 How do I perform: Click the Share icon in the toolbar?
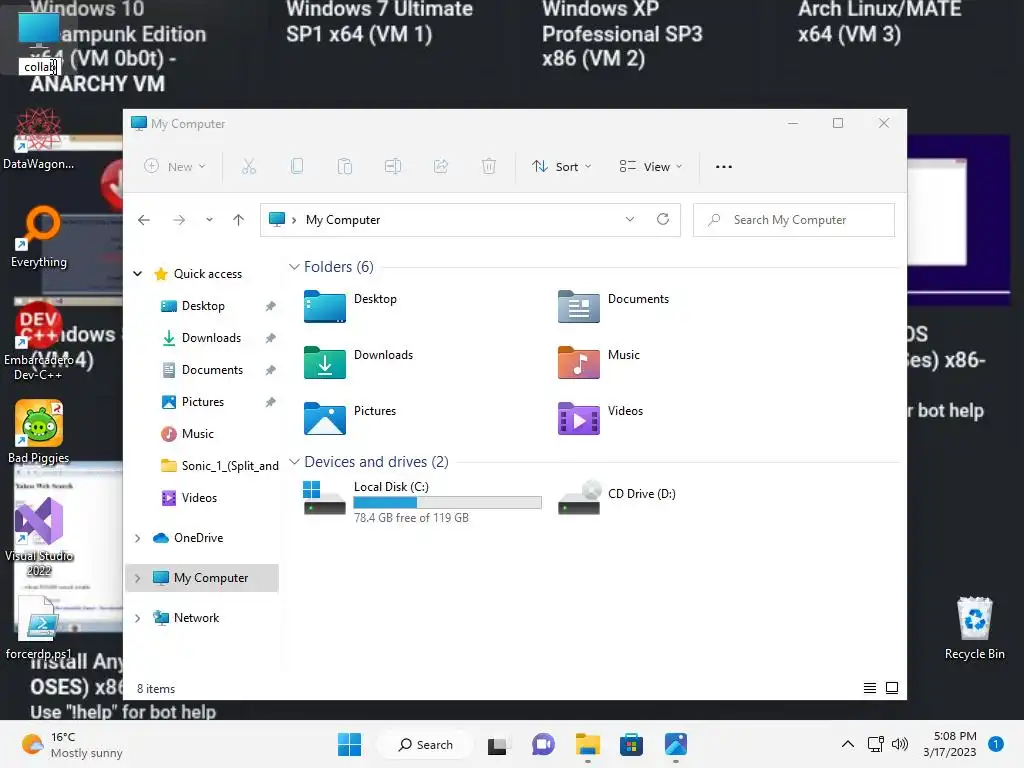click(x=441, y=167)
